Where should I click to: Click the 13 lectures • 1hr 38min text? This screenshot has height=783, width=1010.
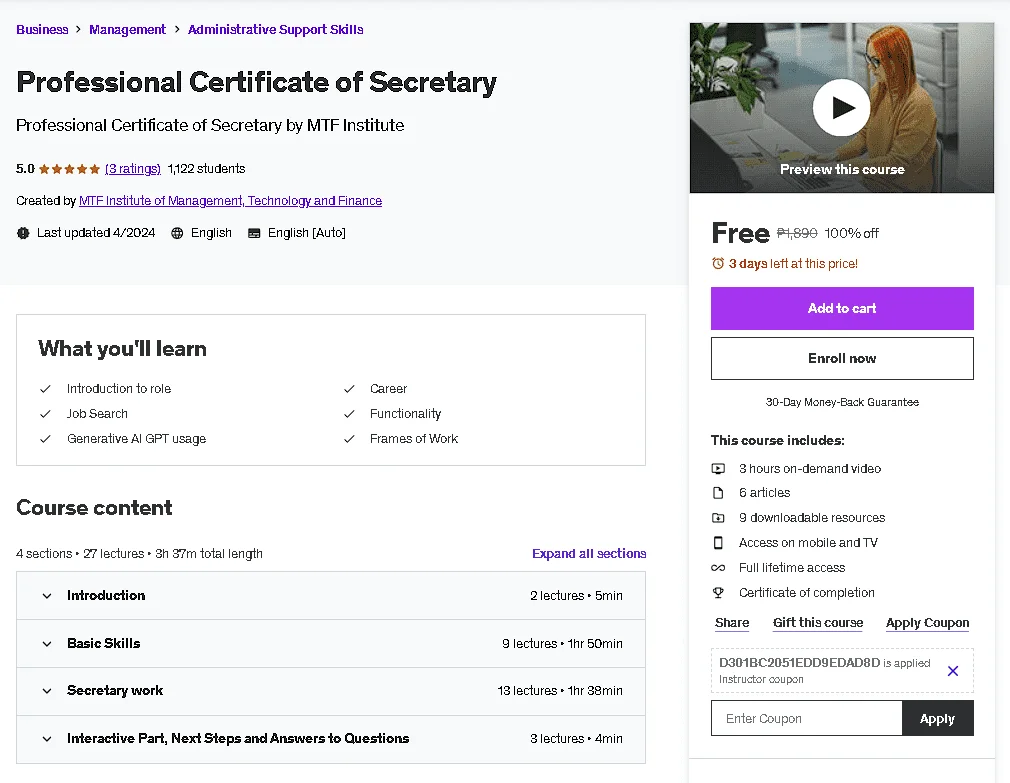560,691
